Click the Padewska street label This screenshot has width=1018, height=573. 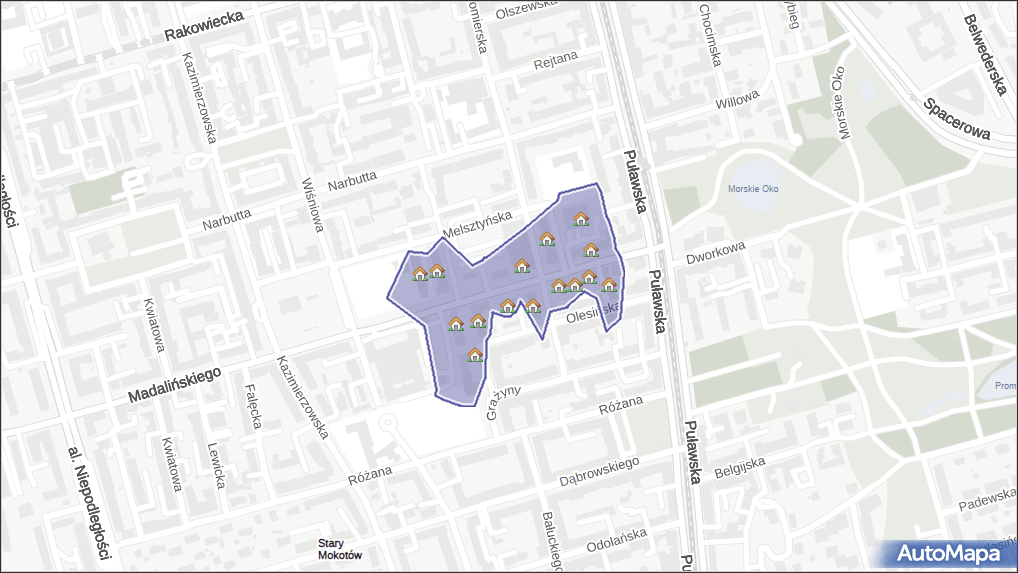pyautogui.click(x=987, y=500)
